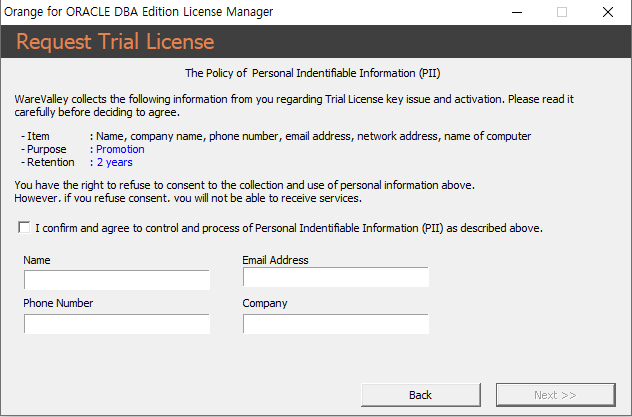Close the License Manager window

(x=608, y=12)
